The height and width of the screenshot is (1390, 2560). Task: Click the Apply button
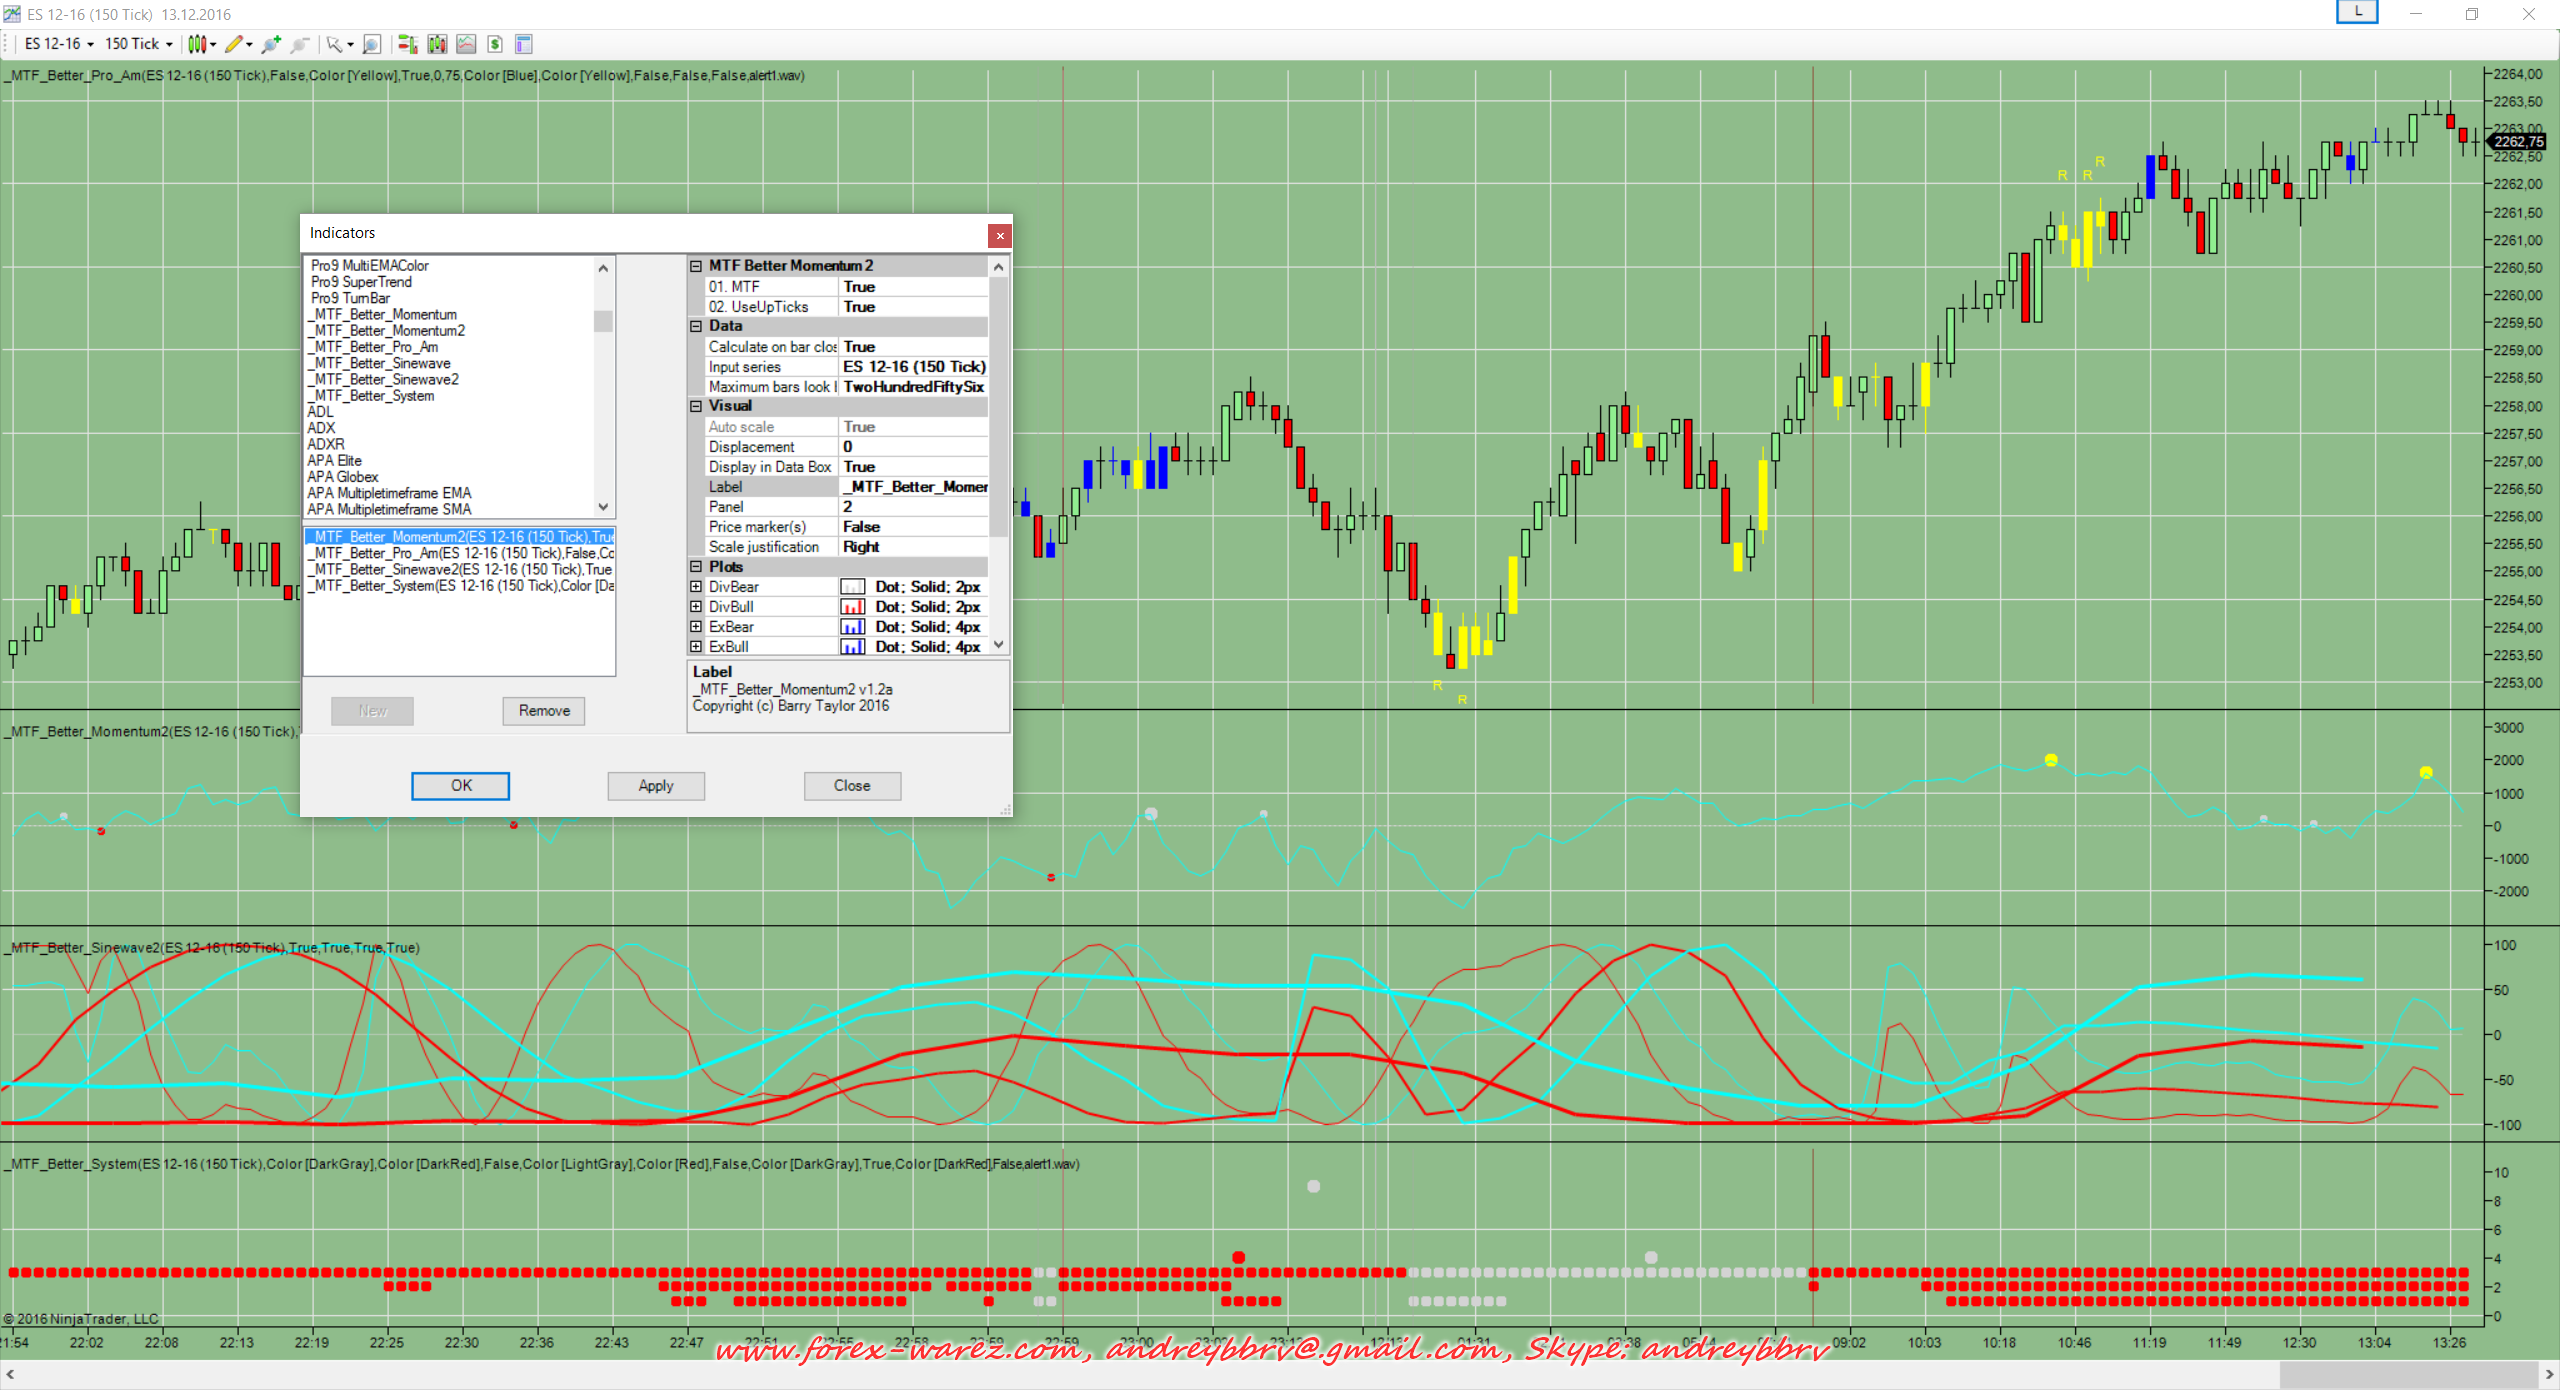click(655, 786)
